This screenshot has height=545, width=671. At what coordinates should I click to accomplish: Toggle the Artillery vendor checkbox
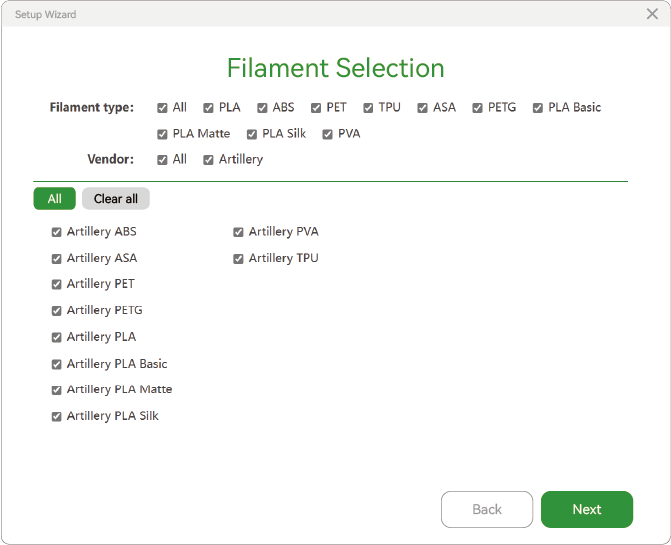click(208, 160)
